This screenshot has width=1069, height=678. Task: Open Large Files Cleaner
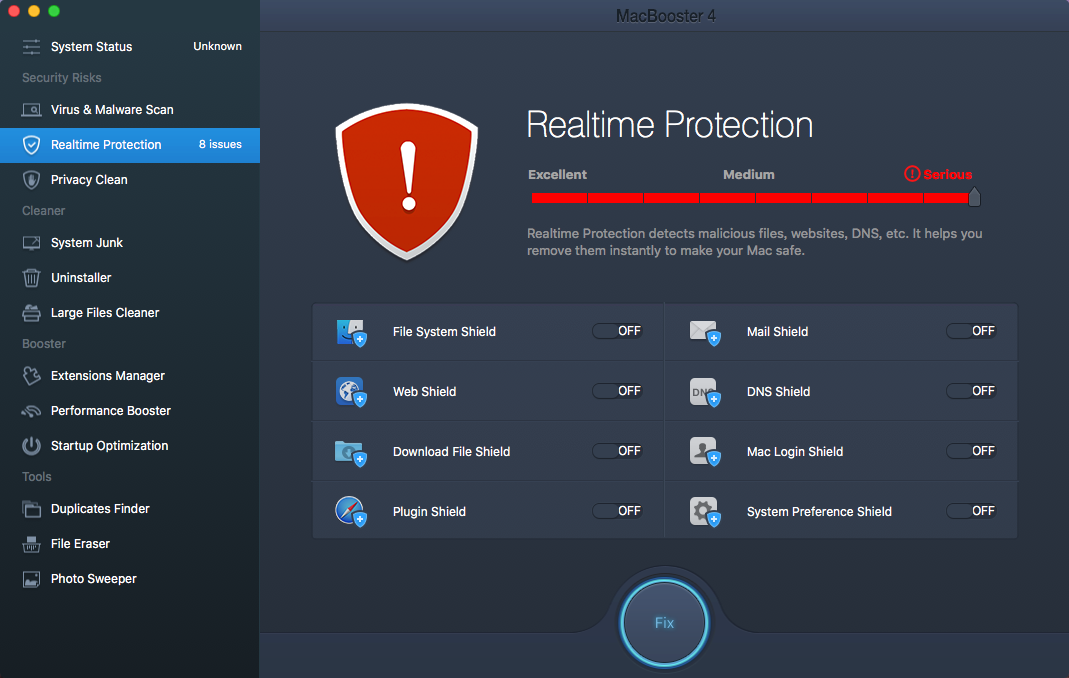click(x=130, y=313)
